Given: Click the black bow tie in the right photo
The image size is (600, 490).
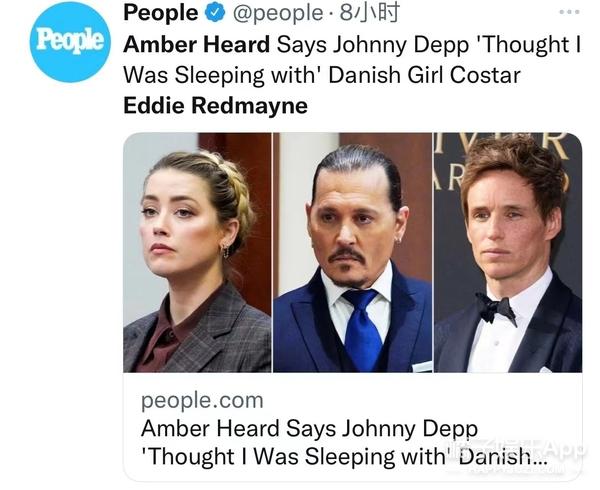Looking at the screenshot, I should tap(495, 307).
